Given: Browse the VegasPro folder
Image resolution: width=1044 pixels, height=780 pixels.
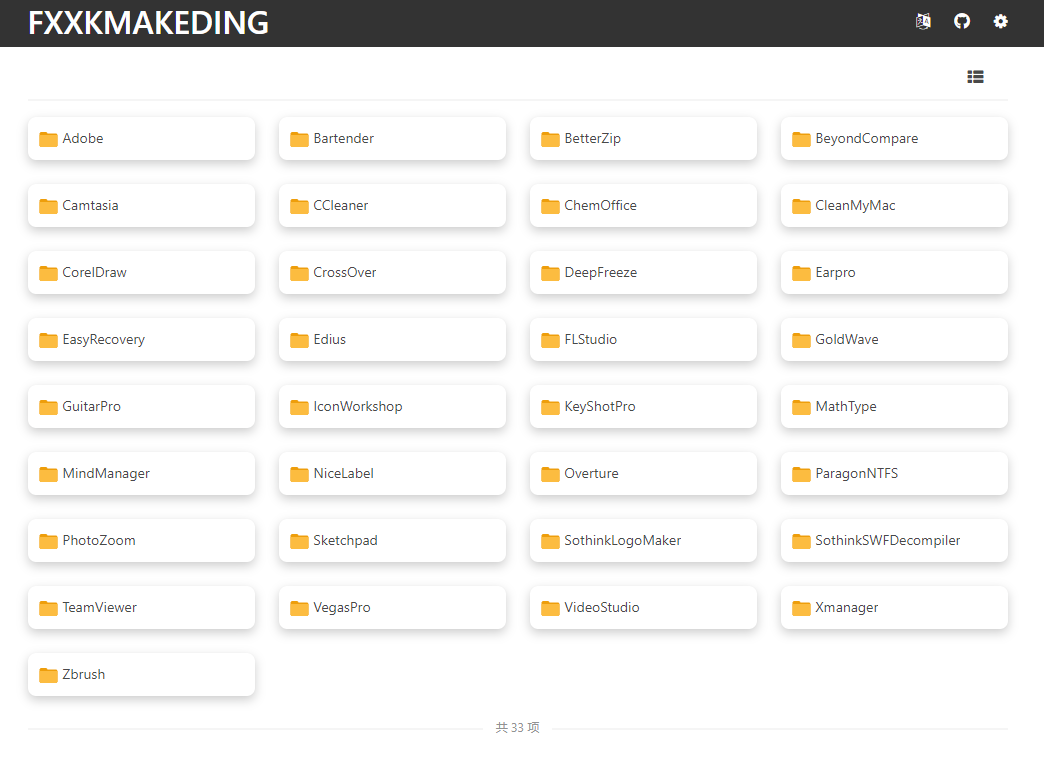Looking at the screenshot, I should 392,607.
